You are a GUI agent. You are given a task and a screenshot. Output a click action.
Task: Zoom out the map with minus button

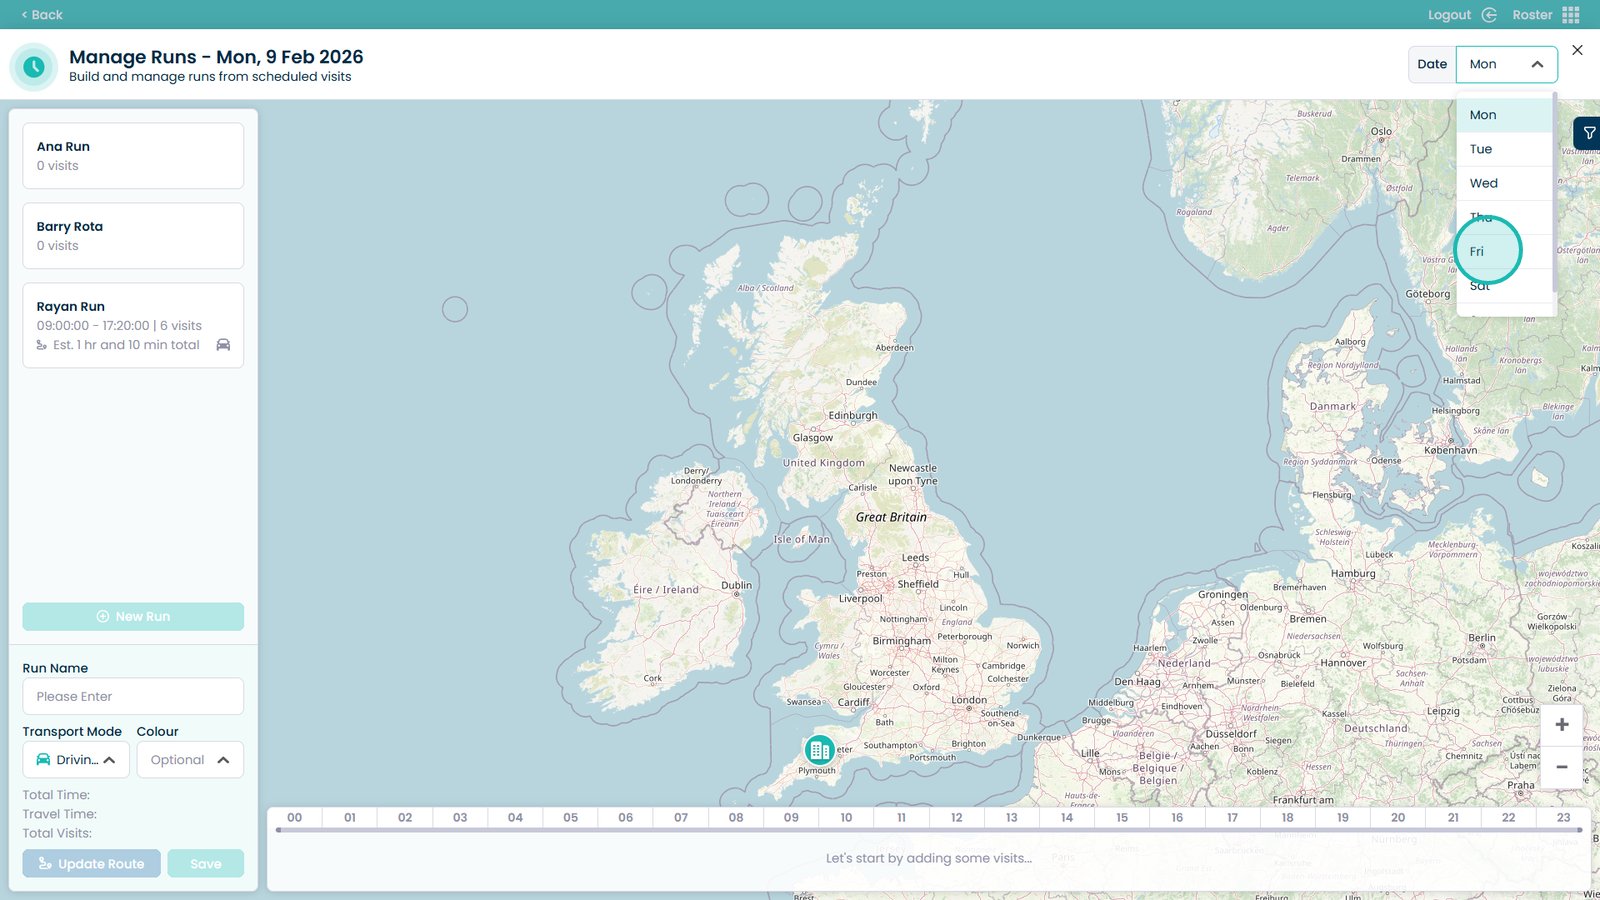pos(1561,767)
